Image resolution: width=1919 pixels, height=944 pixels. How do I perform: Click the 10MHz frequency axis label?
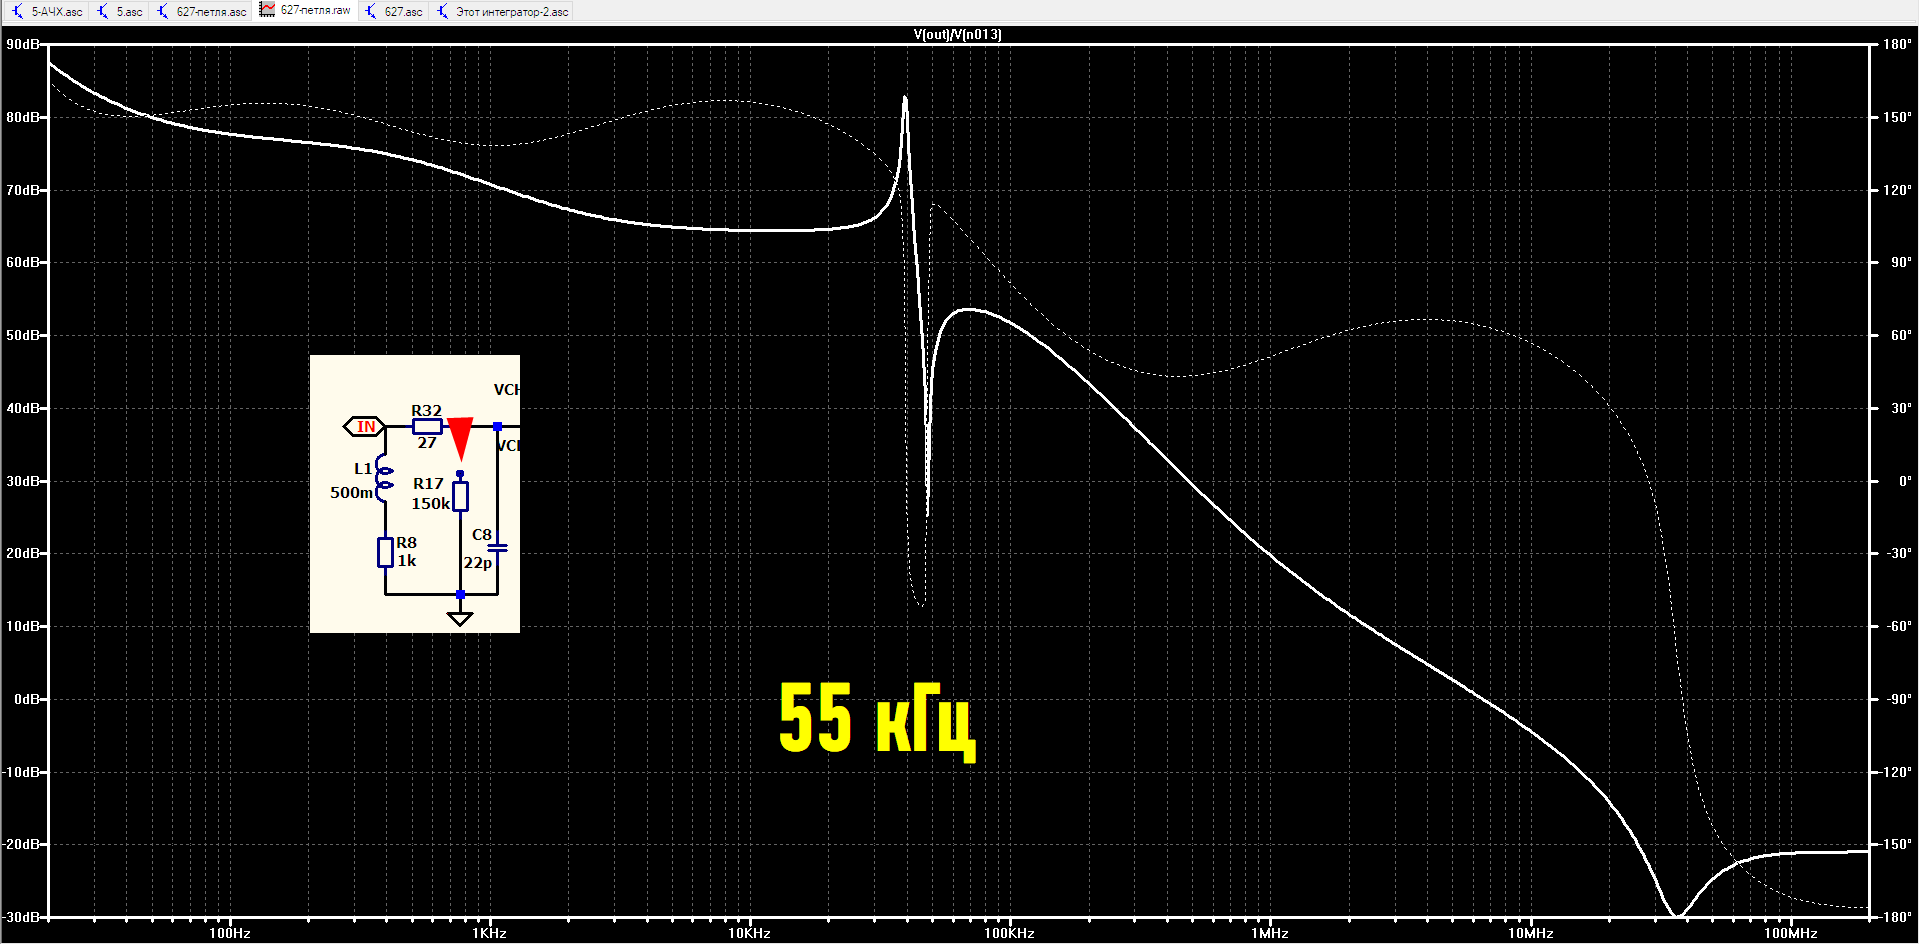1530,933
